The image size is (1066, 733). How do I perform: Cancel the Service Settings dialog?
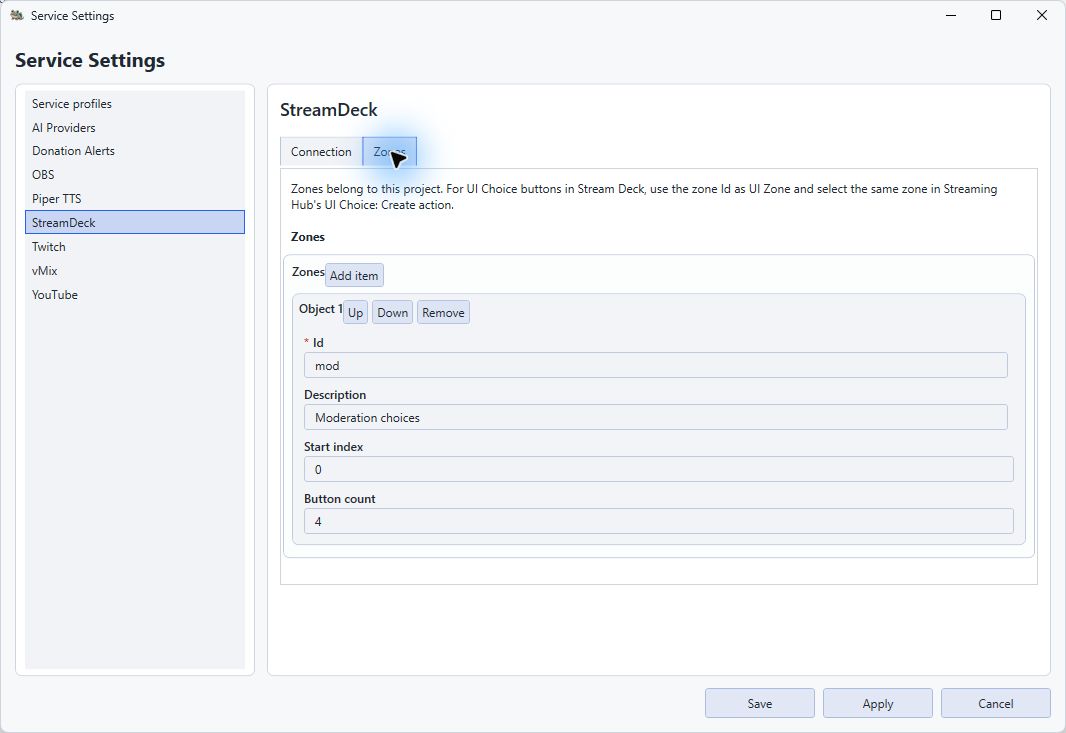[995, 704]
